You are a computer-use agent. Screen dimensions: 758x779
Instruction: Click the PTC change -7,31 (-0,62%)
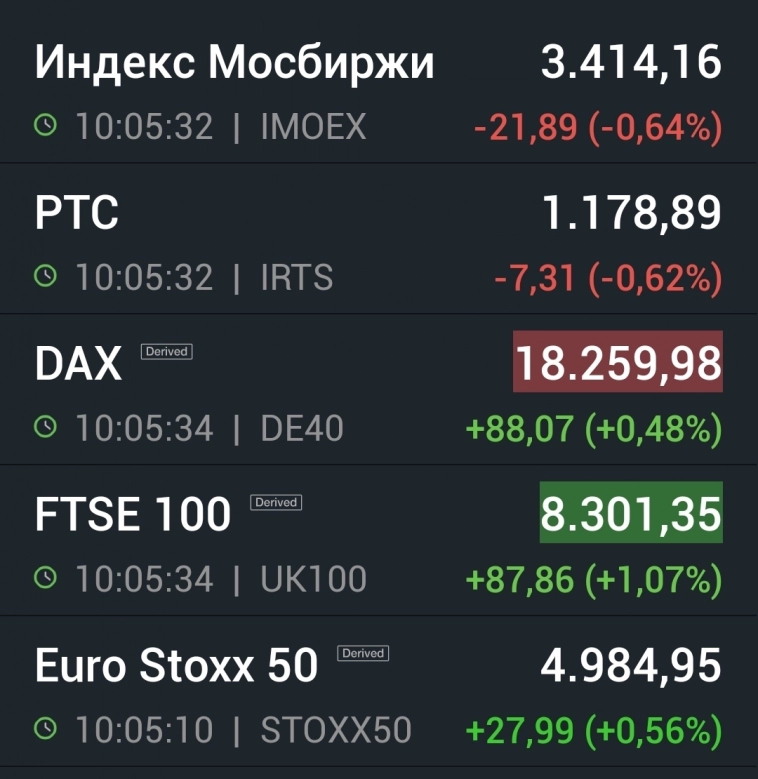pos(608,278)
